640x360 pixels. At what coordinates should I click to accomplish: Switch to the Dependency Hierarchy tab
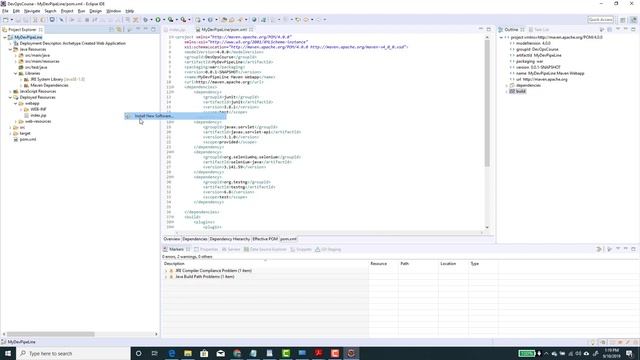point(229,239)
